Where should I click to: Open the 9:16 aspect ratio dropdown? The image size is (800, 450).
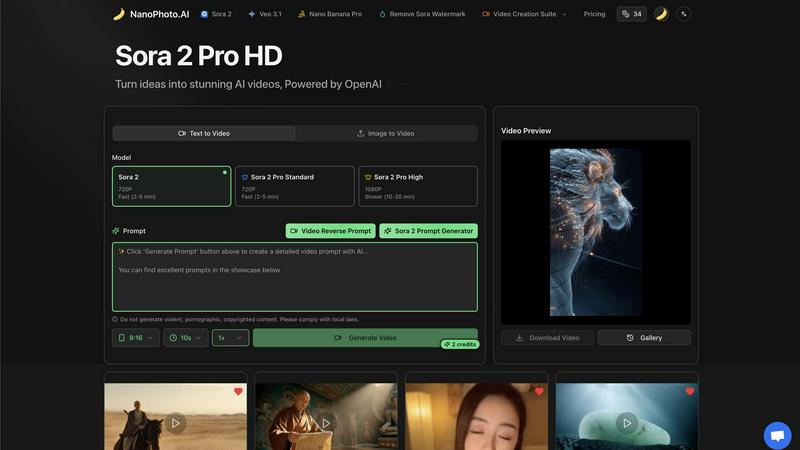click(x=135, y=338)
